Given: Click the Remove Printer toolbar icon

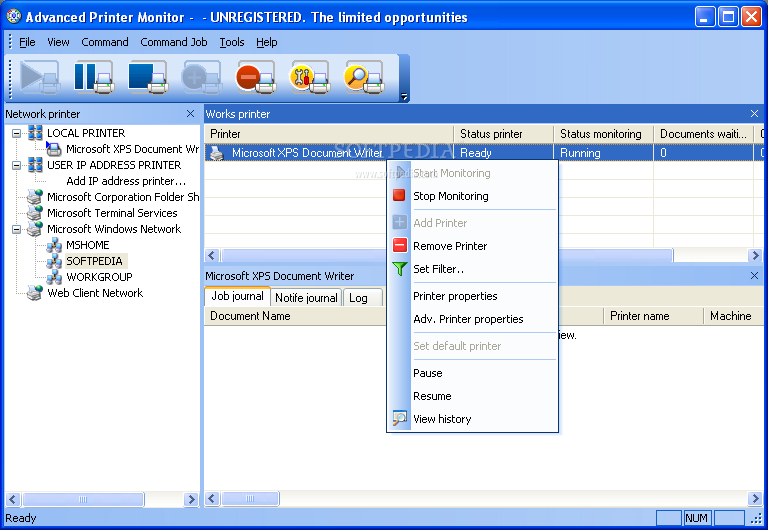Looking at the screenshot, I should pos(255,78).
